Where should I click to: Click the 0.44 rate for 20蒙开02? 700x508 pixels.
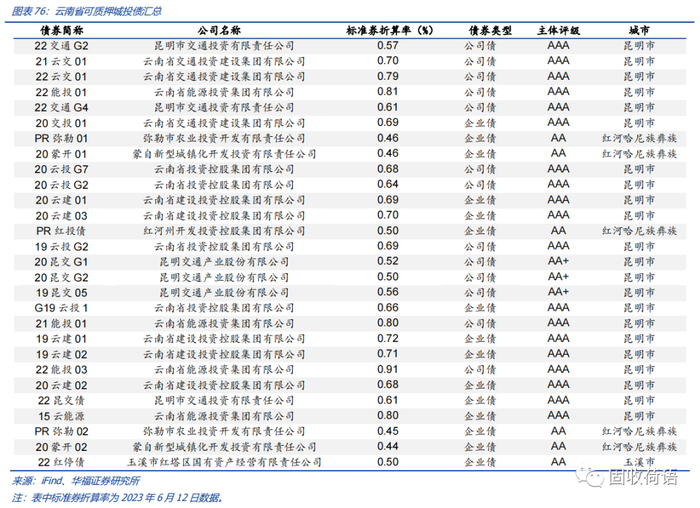coord(388,446)
